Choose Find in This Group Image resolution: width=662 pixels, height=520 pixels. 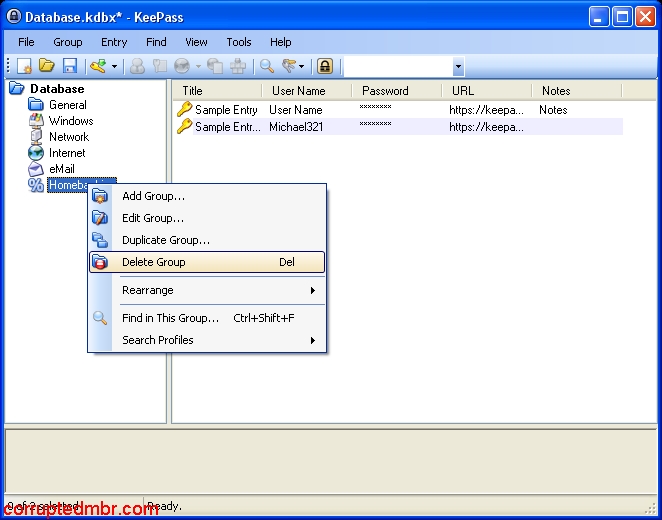(x=207, y=318)
